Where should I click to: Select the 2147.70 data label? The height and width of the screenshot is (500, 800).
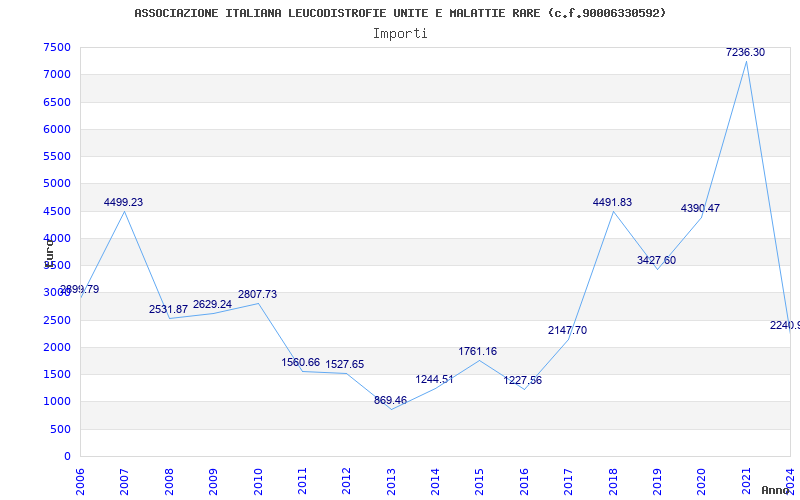pyautogui.click(x=567, y=330)
